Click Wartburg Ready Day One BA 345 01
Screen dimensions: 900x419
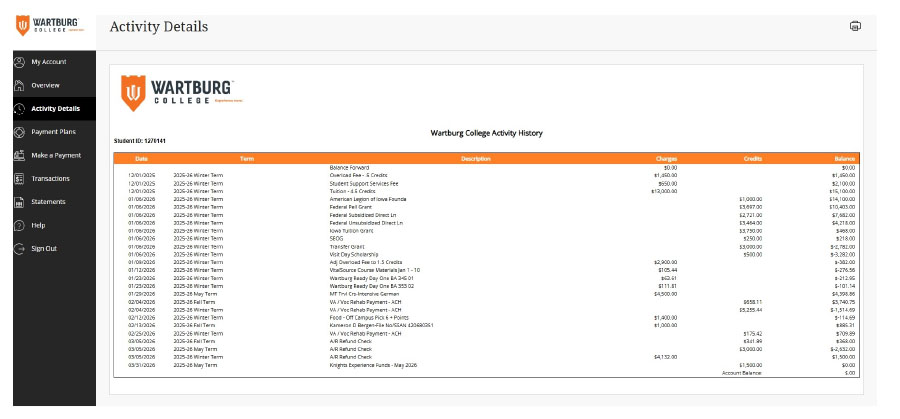click(371, 278)
